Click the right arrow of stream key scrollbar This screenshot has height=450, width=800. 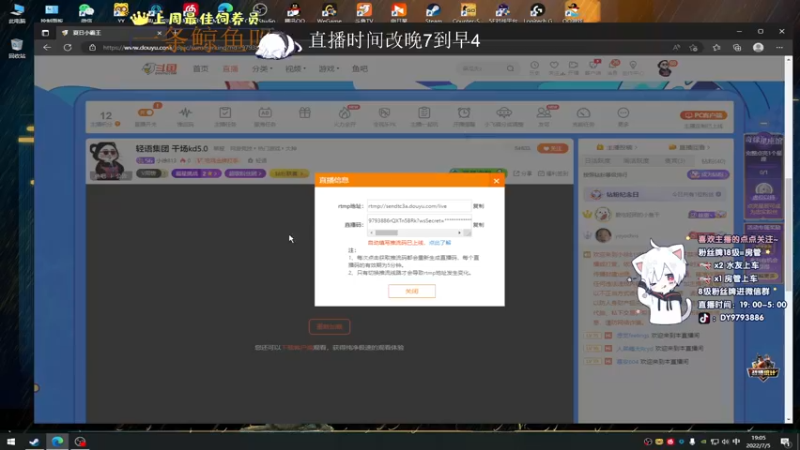459,233
